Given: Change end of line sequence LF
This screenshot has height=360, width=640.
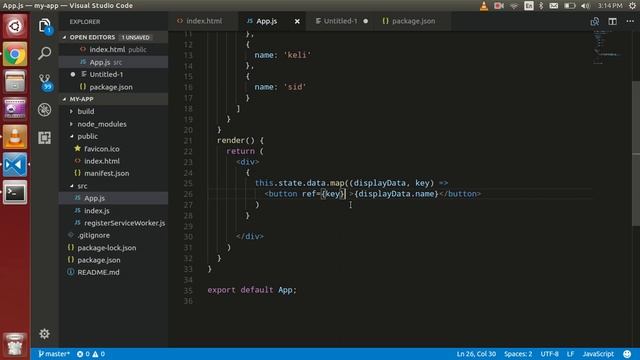Looking at the screenshot, I should [570, 354].
